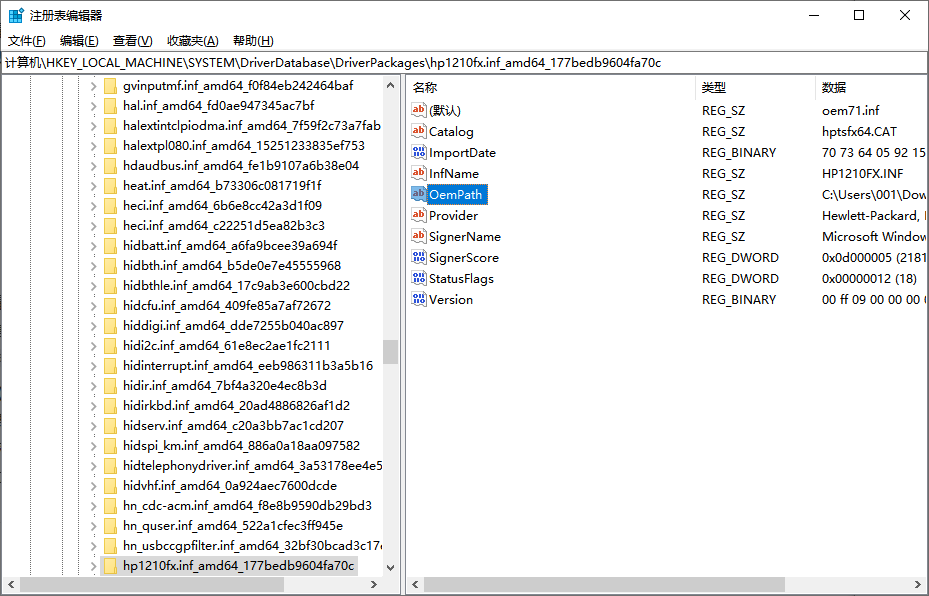This screenshot has width=929, height=596.
Task: Click the Registry Editor app icon in title bar
Action: tap(16, 15)
